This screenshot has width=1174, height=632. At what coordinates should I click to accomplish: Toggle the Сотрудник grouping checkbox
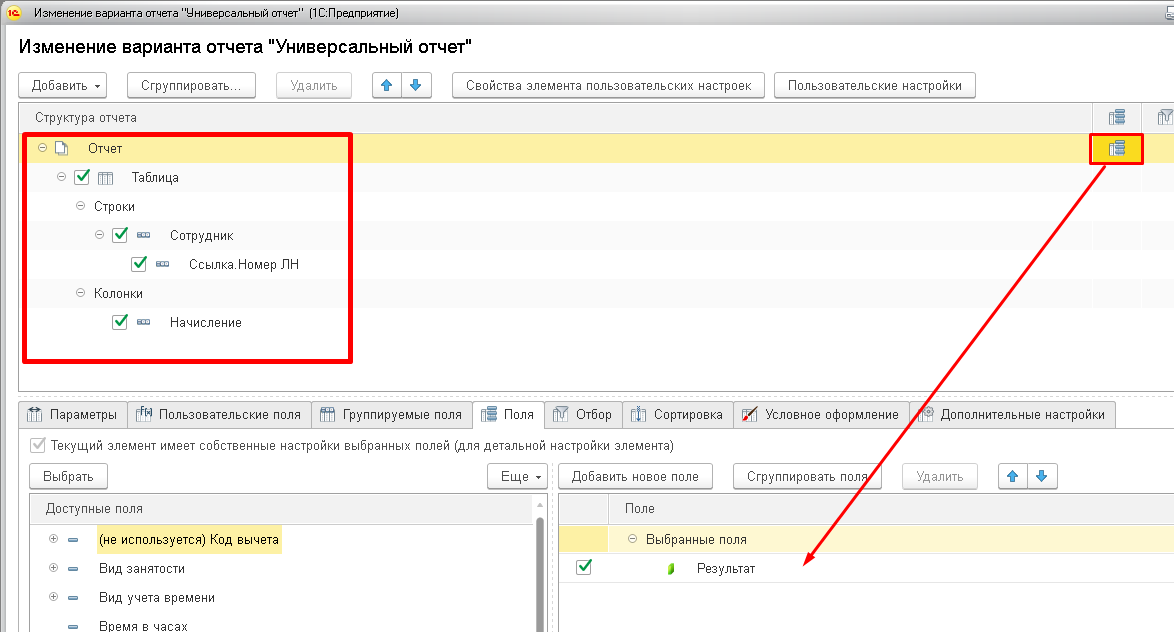[120, 235]
